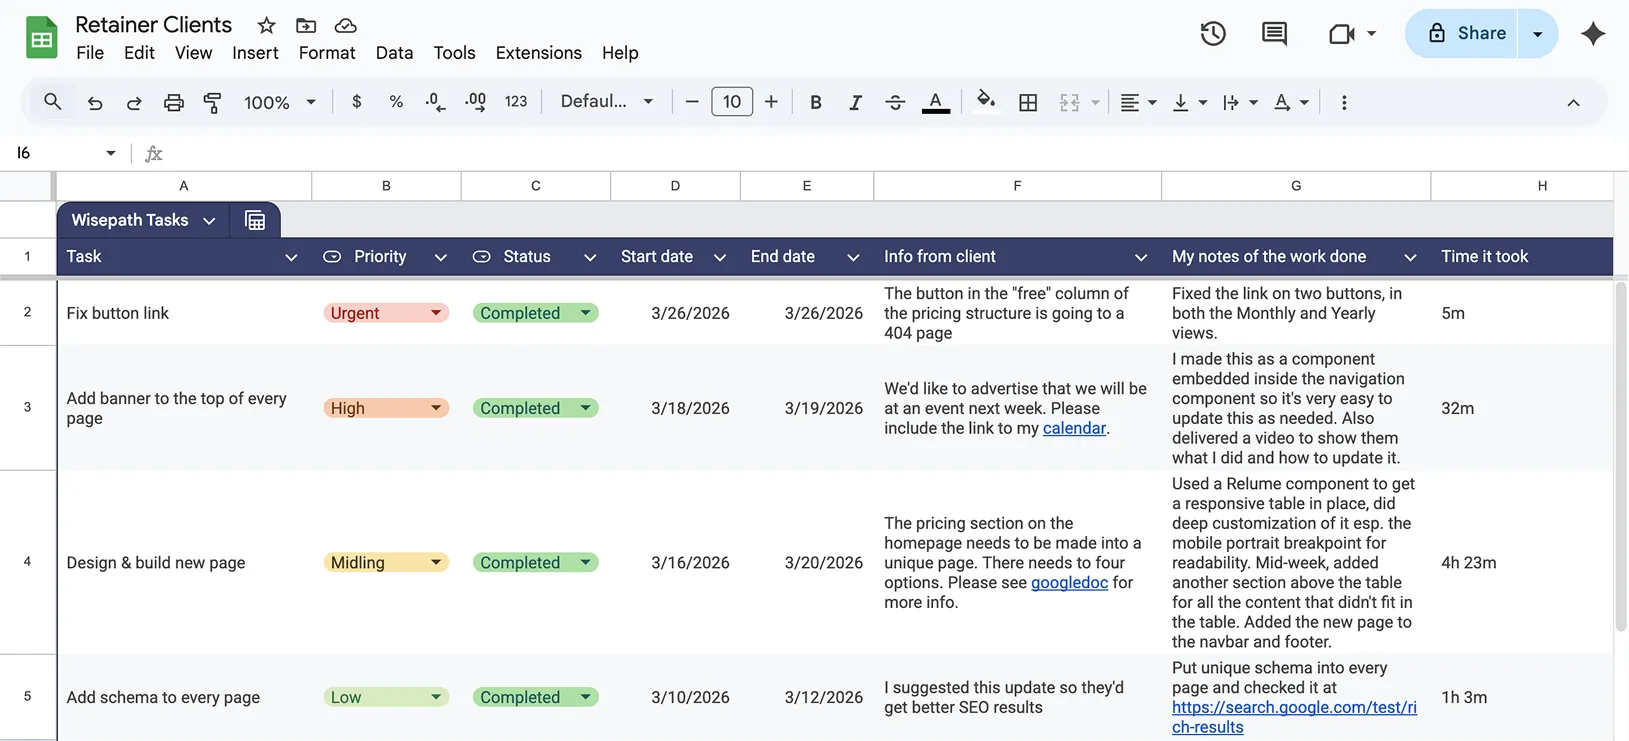Screen dimensions: 1629x741
Task: Change the Urgent priority chip dropdown
Action: click(x=436, y=313)
